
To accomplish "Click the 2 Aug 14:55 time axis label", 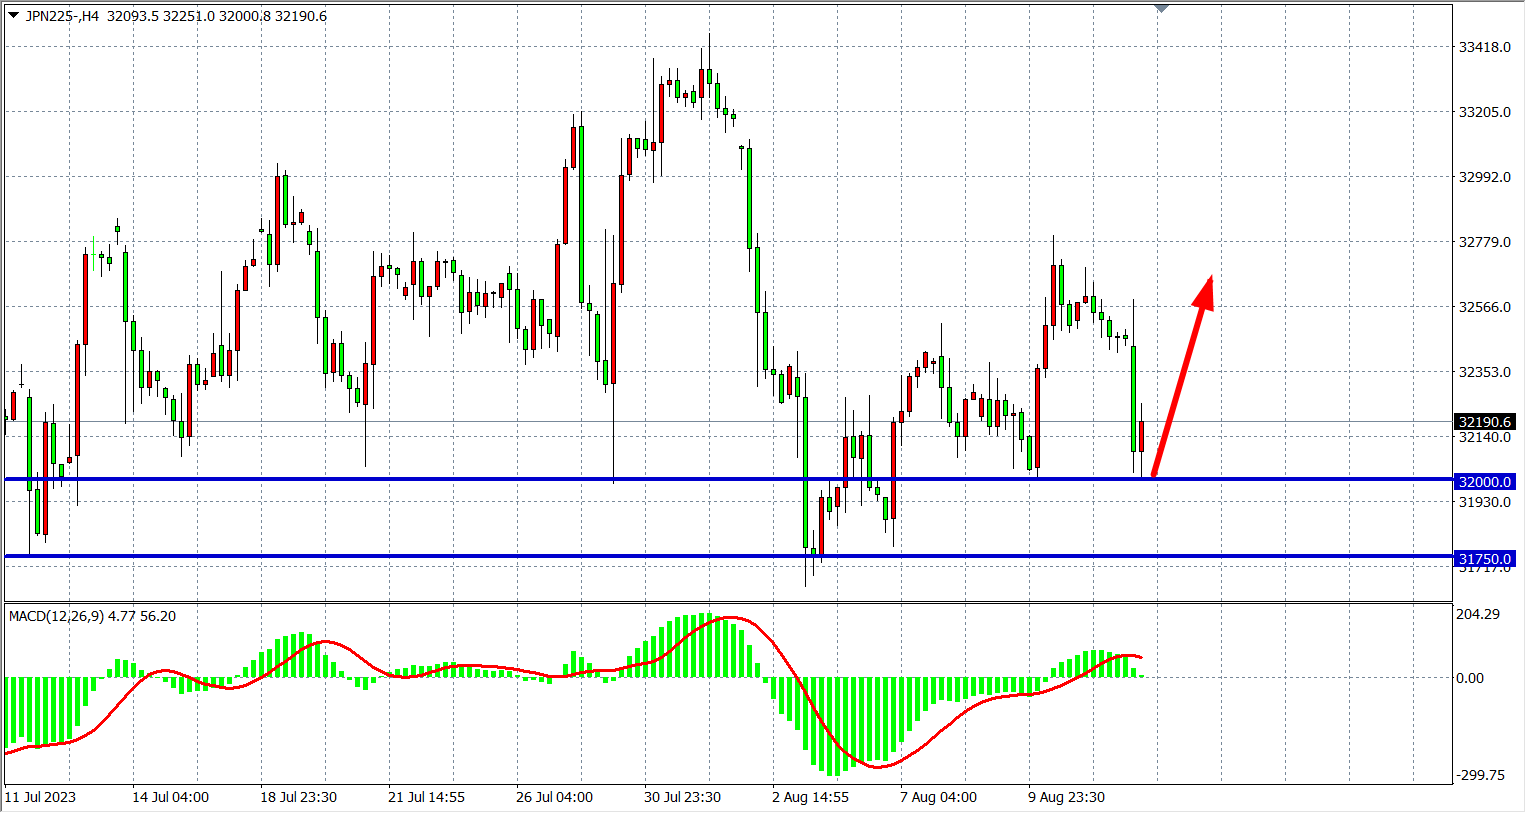I will pos(810,797).
